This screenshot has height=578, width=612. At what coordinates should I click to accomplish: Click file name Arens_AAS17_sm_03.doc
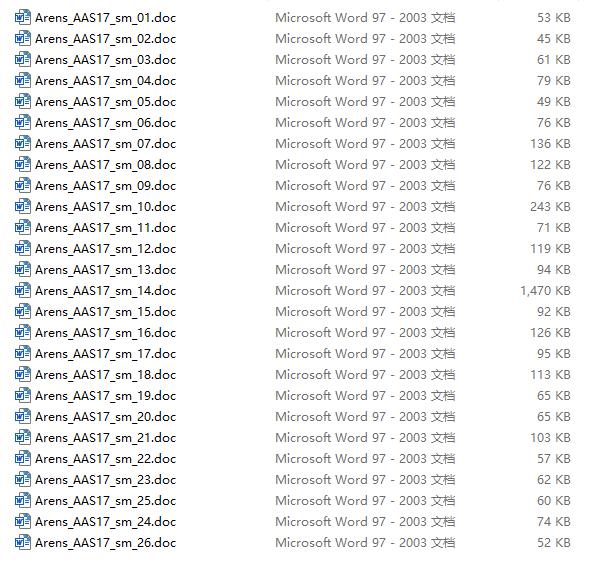pyautogui.click(x=105, y=60)
